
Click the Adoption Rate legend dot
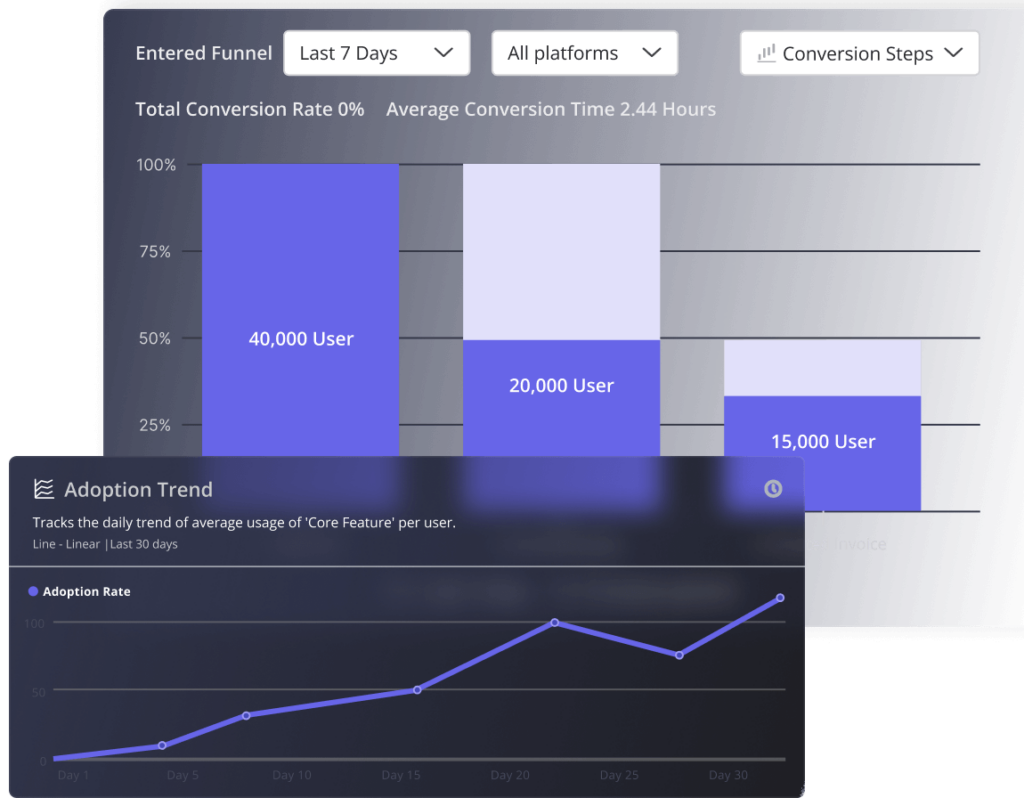coord(33,592)
